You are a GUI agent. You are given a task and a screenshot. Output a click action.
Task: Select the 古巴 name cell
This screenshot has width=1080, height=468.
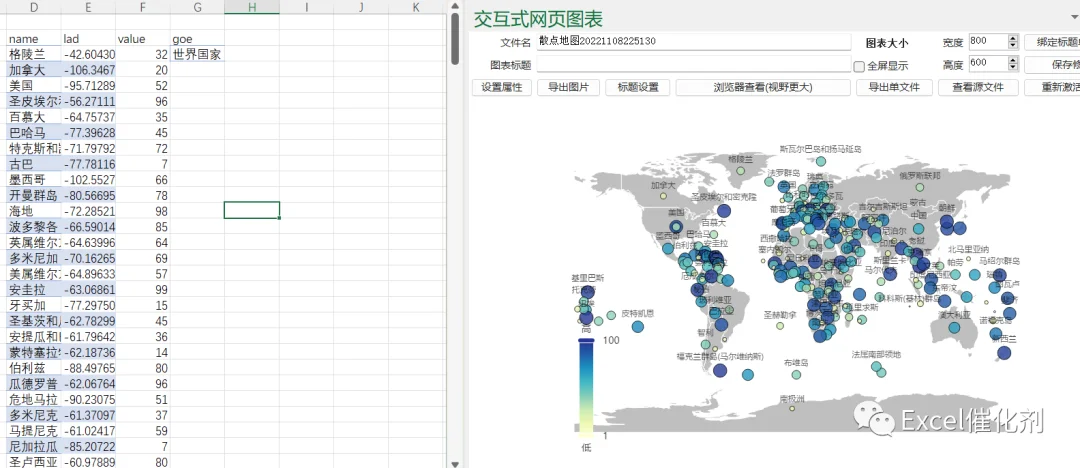pyautogui.click(x=34, y=163)
